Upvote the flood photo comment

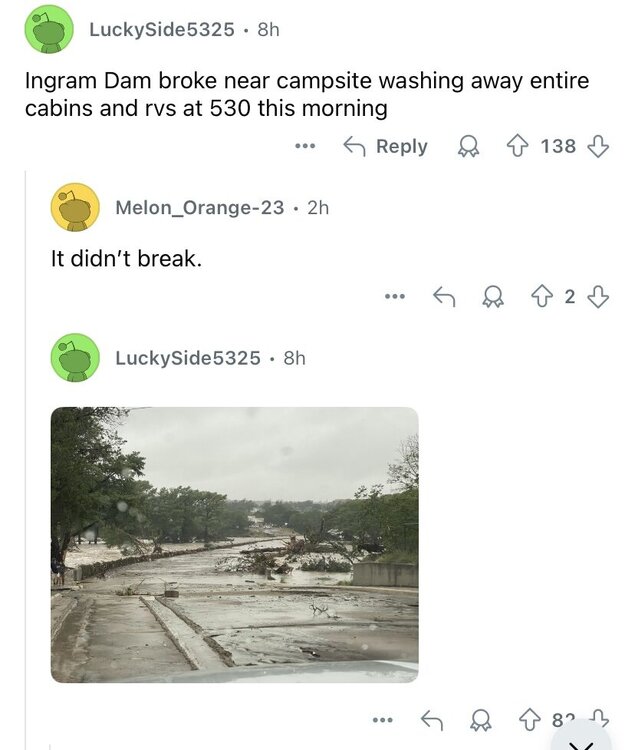530,718
